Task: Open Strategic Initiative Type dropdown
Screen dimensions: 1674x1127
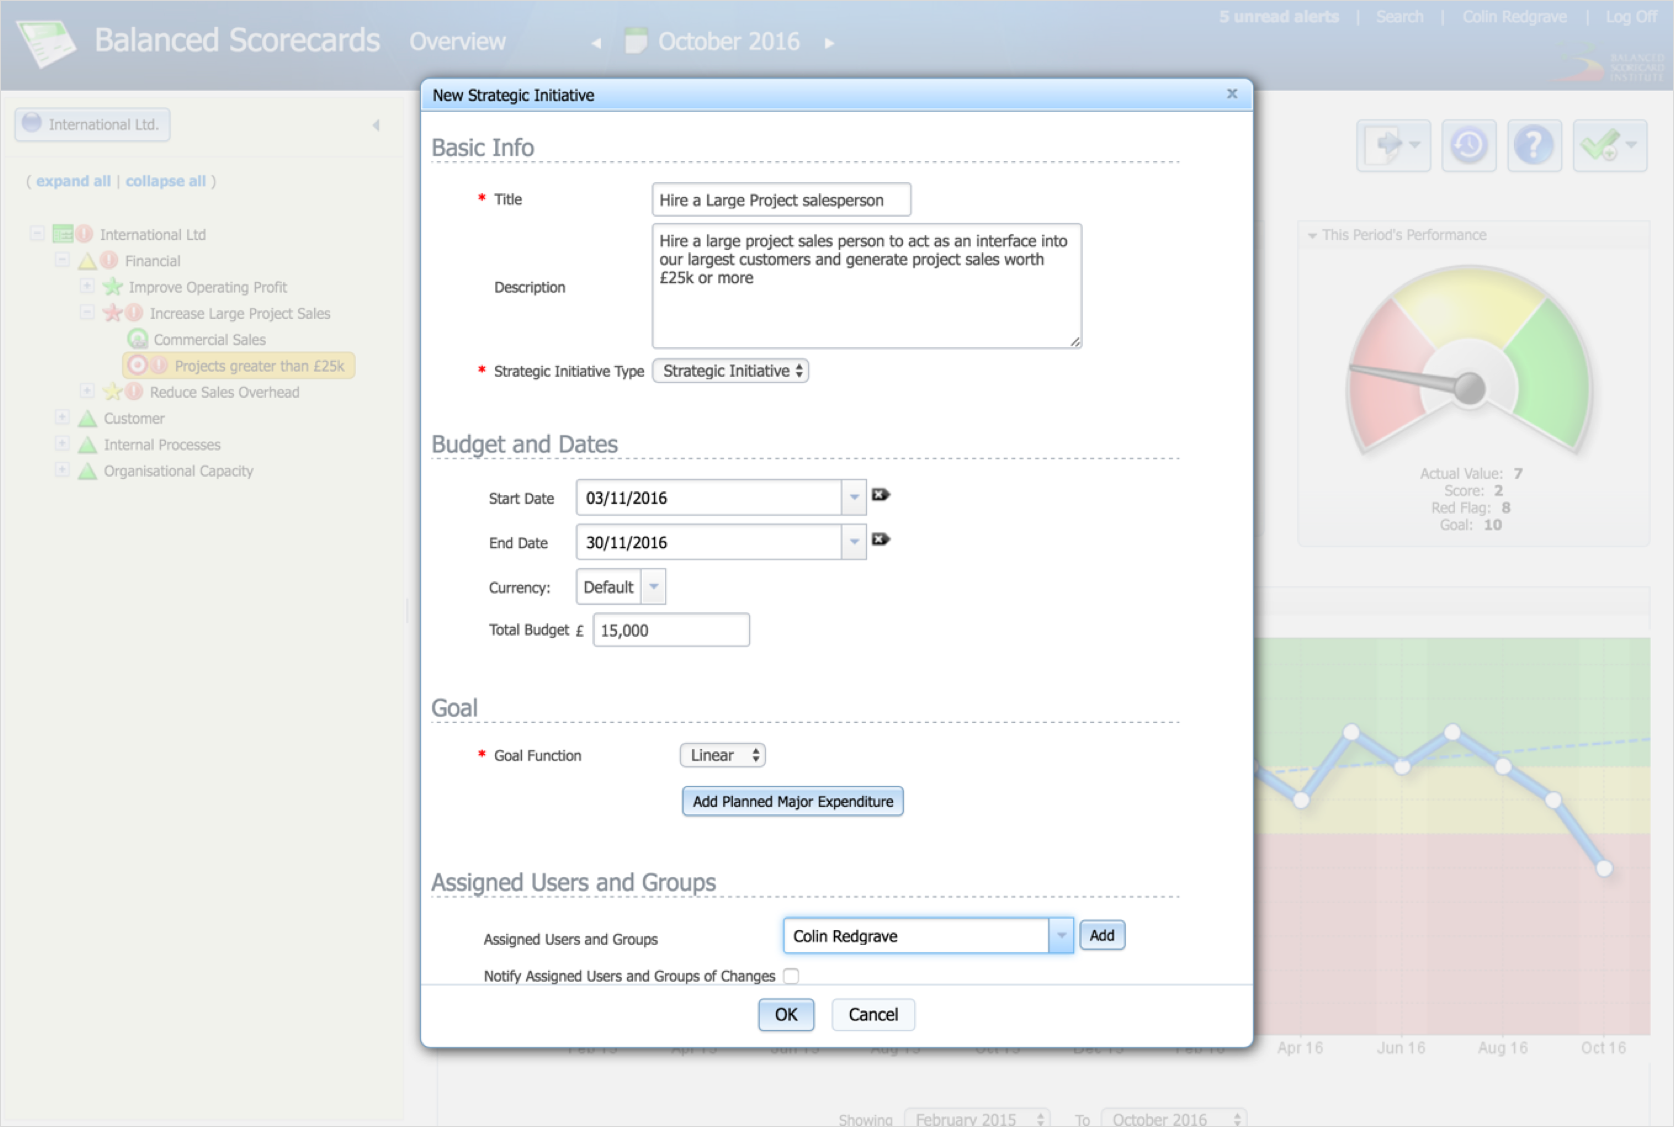Action: tap(731, 371)
